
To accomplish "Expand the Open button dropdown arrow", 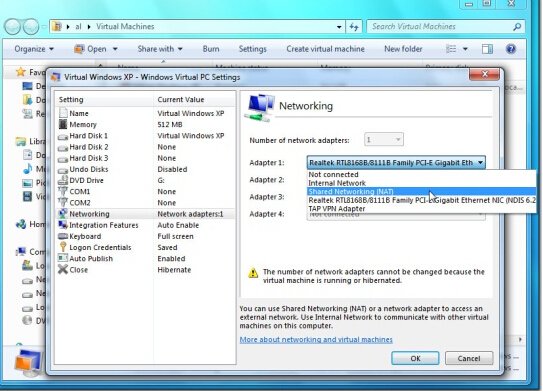I will click(115, 49).
